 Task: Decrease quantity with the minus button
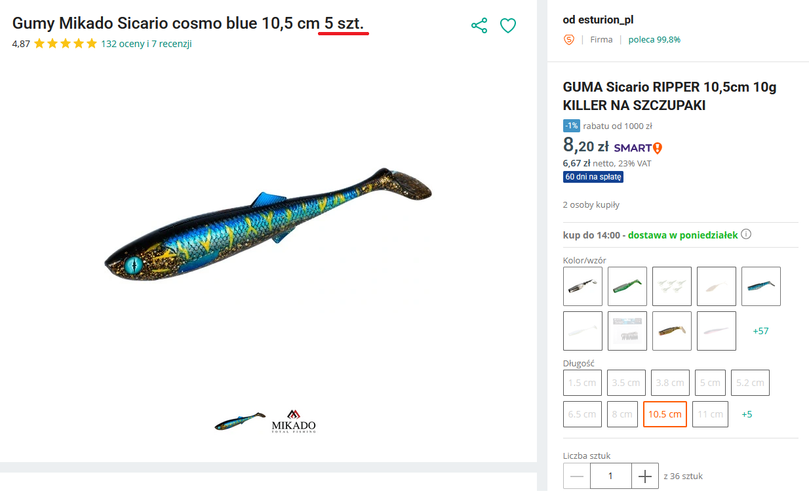tap(576, 477)
